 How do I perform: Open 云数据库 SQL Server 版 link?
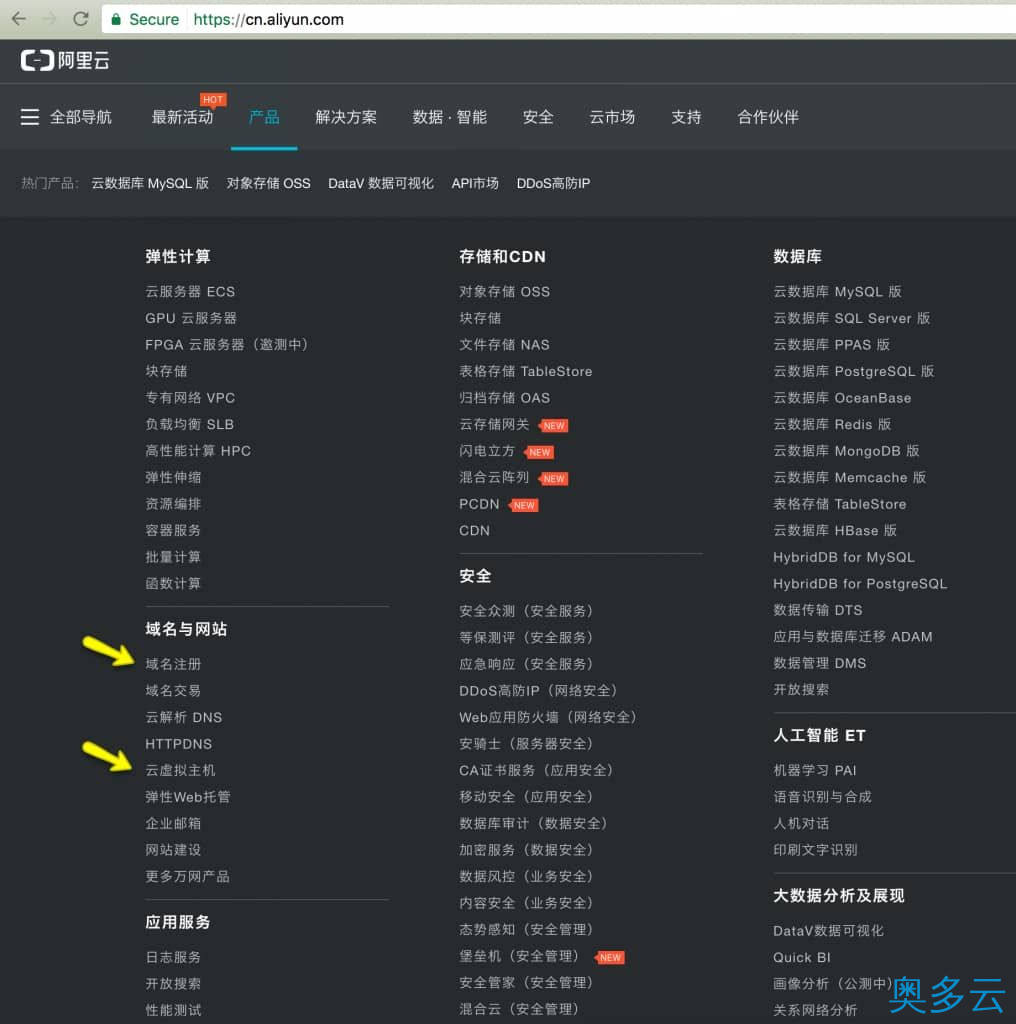coord(851,318)
